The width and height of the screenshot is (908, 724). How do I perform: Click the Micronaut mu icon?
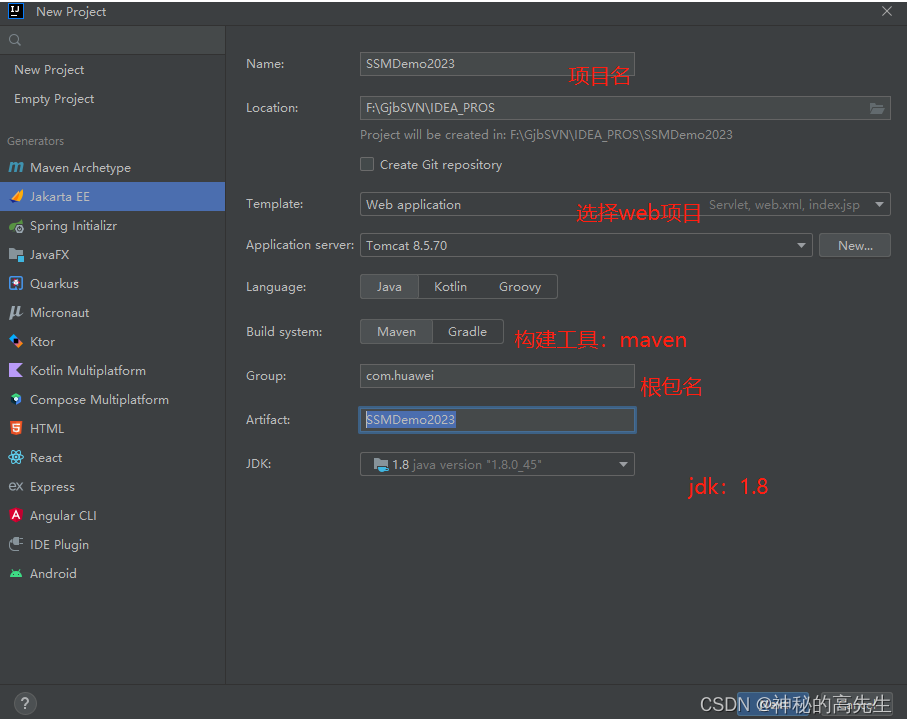click(x=16, y=313)
